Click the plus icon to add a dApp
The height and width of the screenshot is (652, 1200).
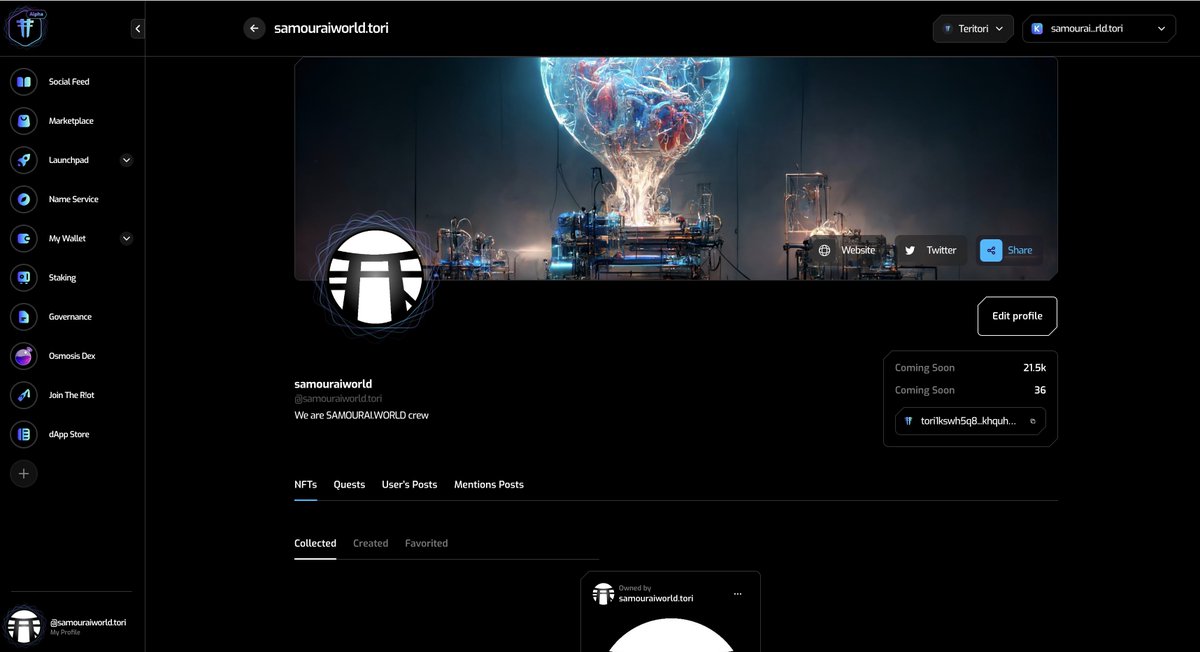(24, 473)
